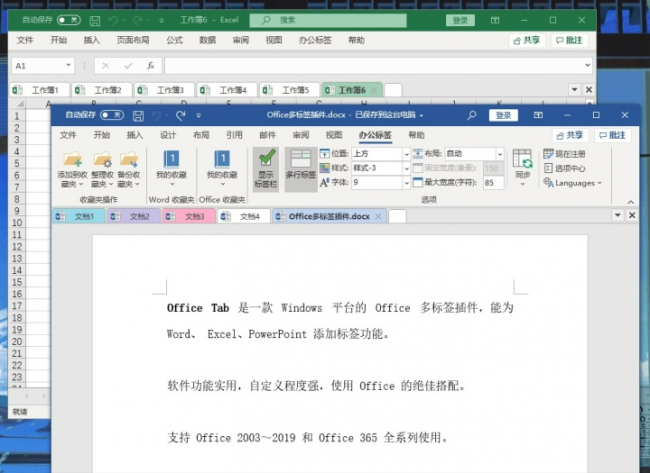Close the Office多标签插件.docx tab
This screenshot has height=473, width=650.
(378, 216)
